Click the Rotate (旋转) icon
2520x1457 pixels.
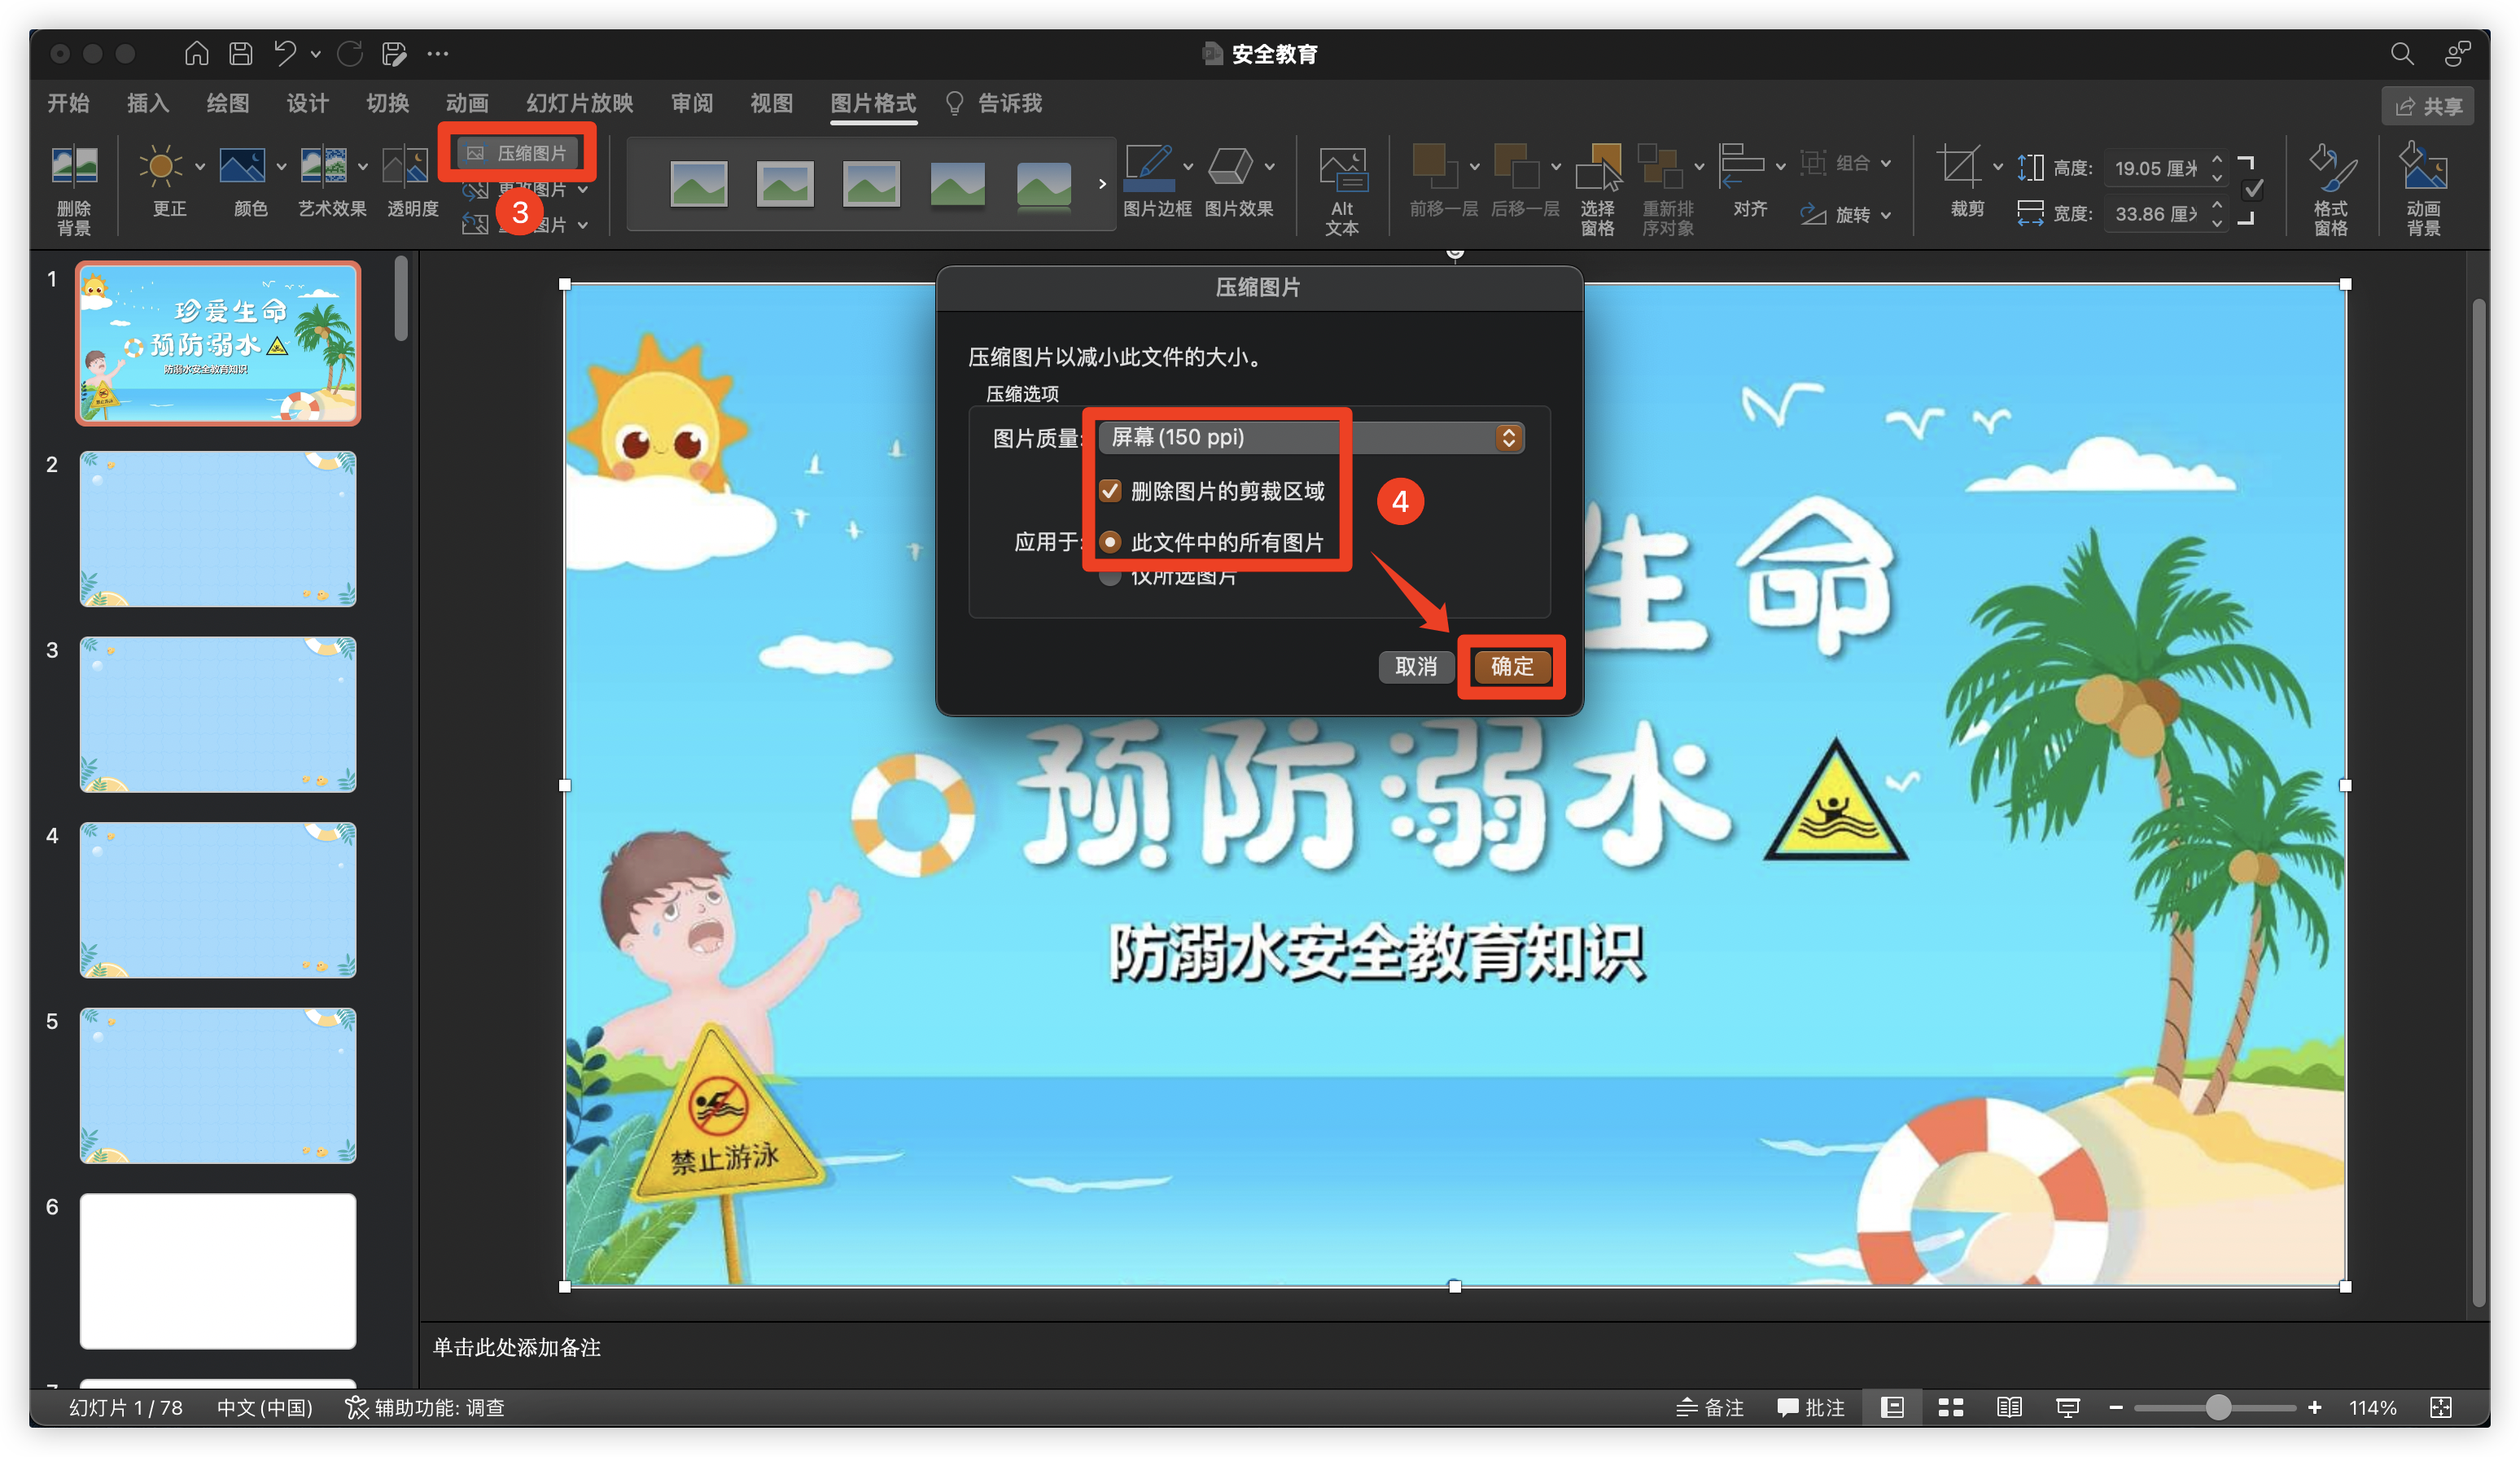[1813, 214]
